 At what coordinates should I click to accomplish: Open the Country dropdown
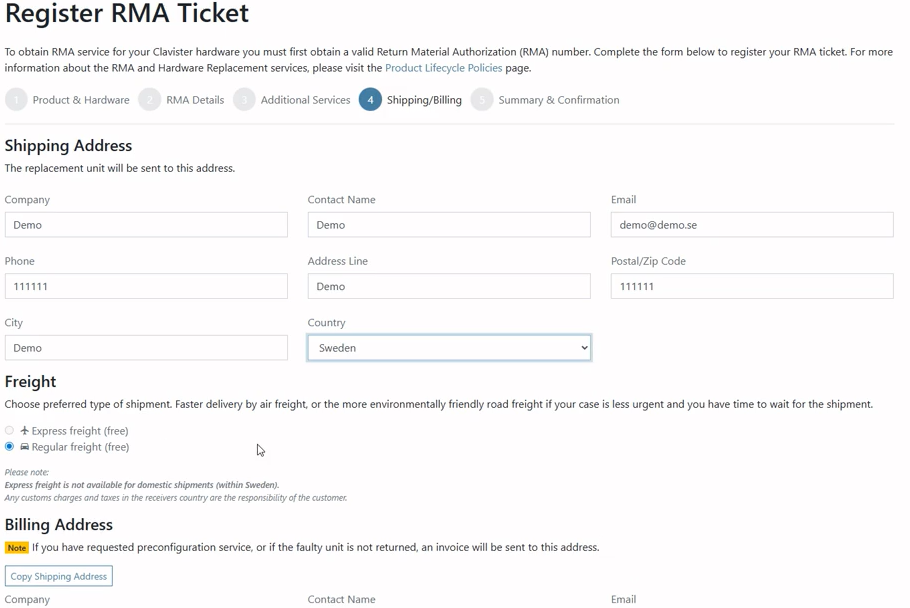click(449, 348)
